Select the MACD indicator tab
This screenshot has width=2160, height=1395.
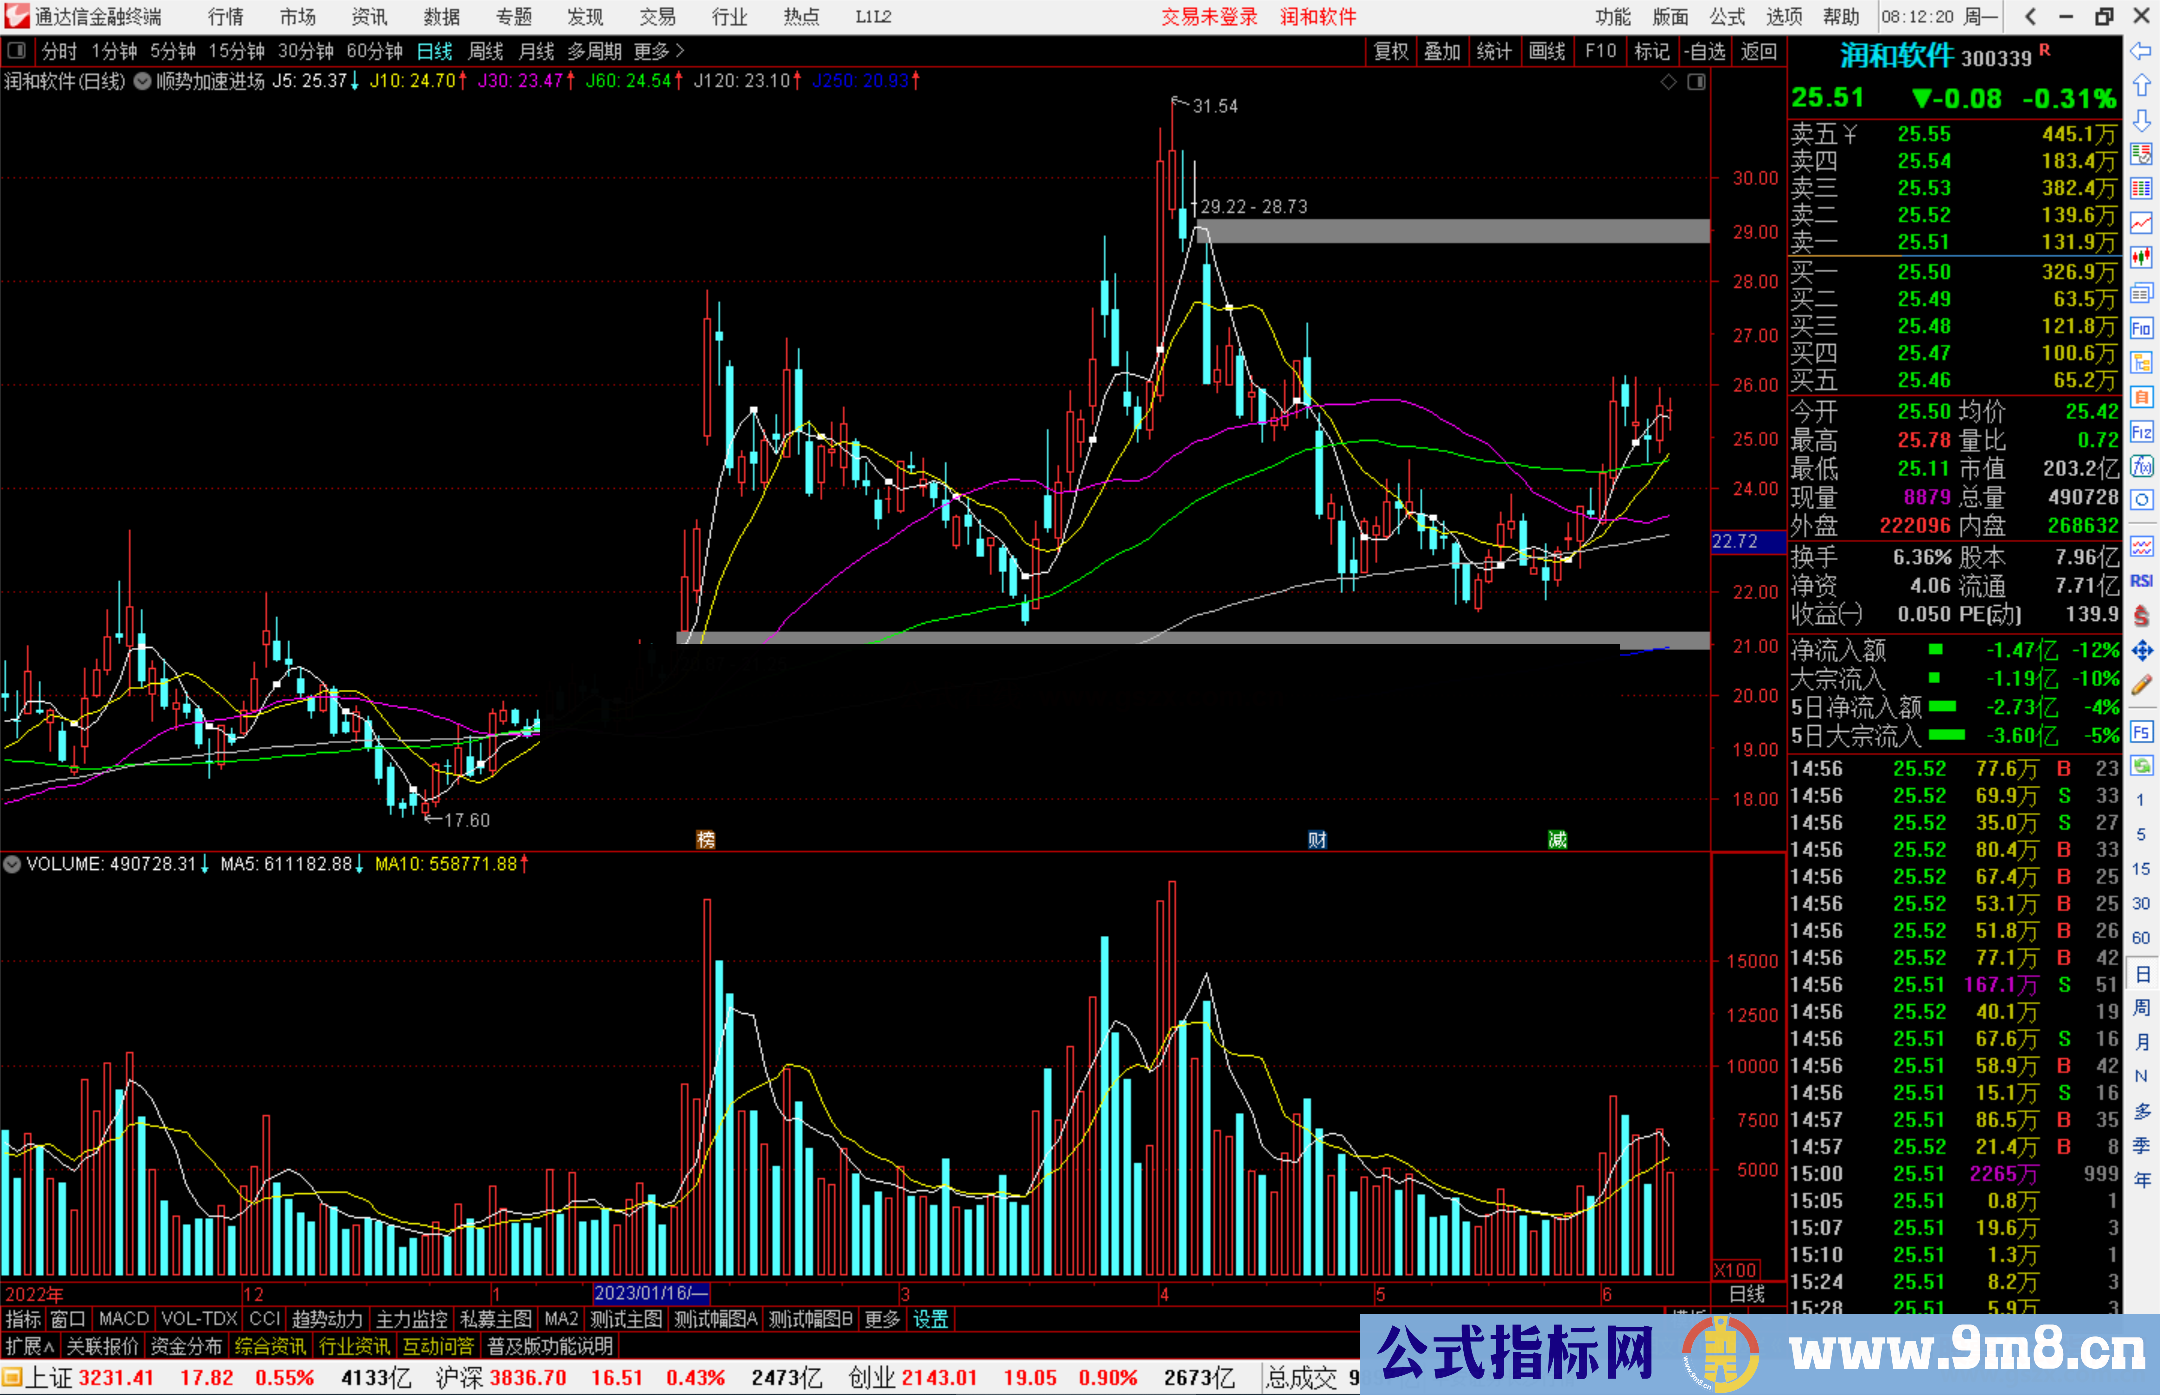click(124, 1319)
